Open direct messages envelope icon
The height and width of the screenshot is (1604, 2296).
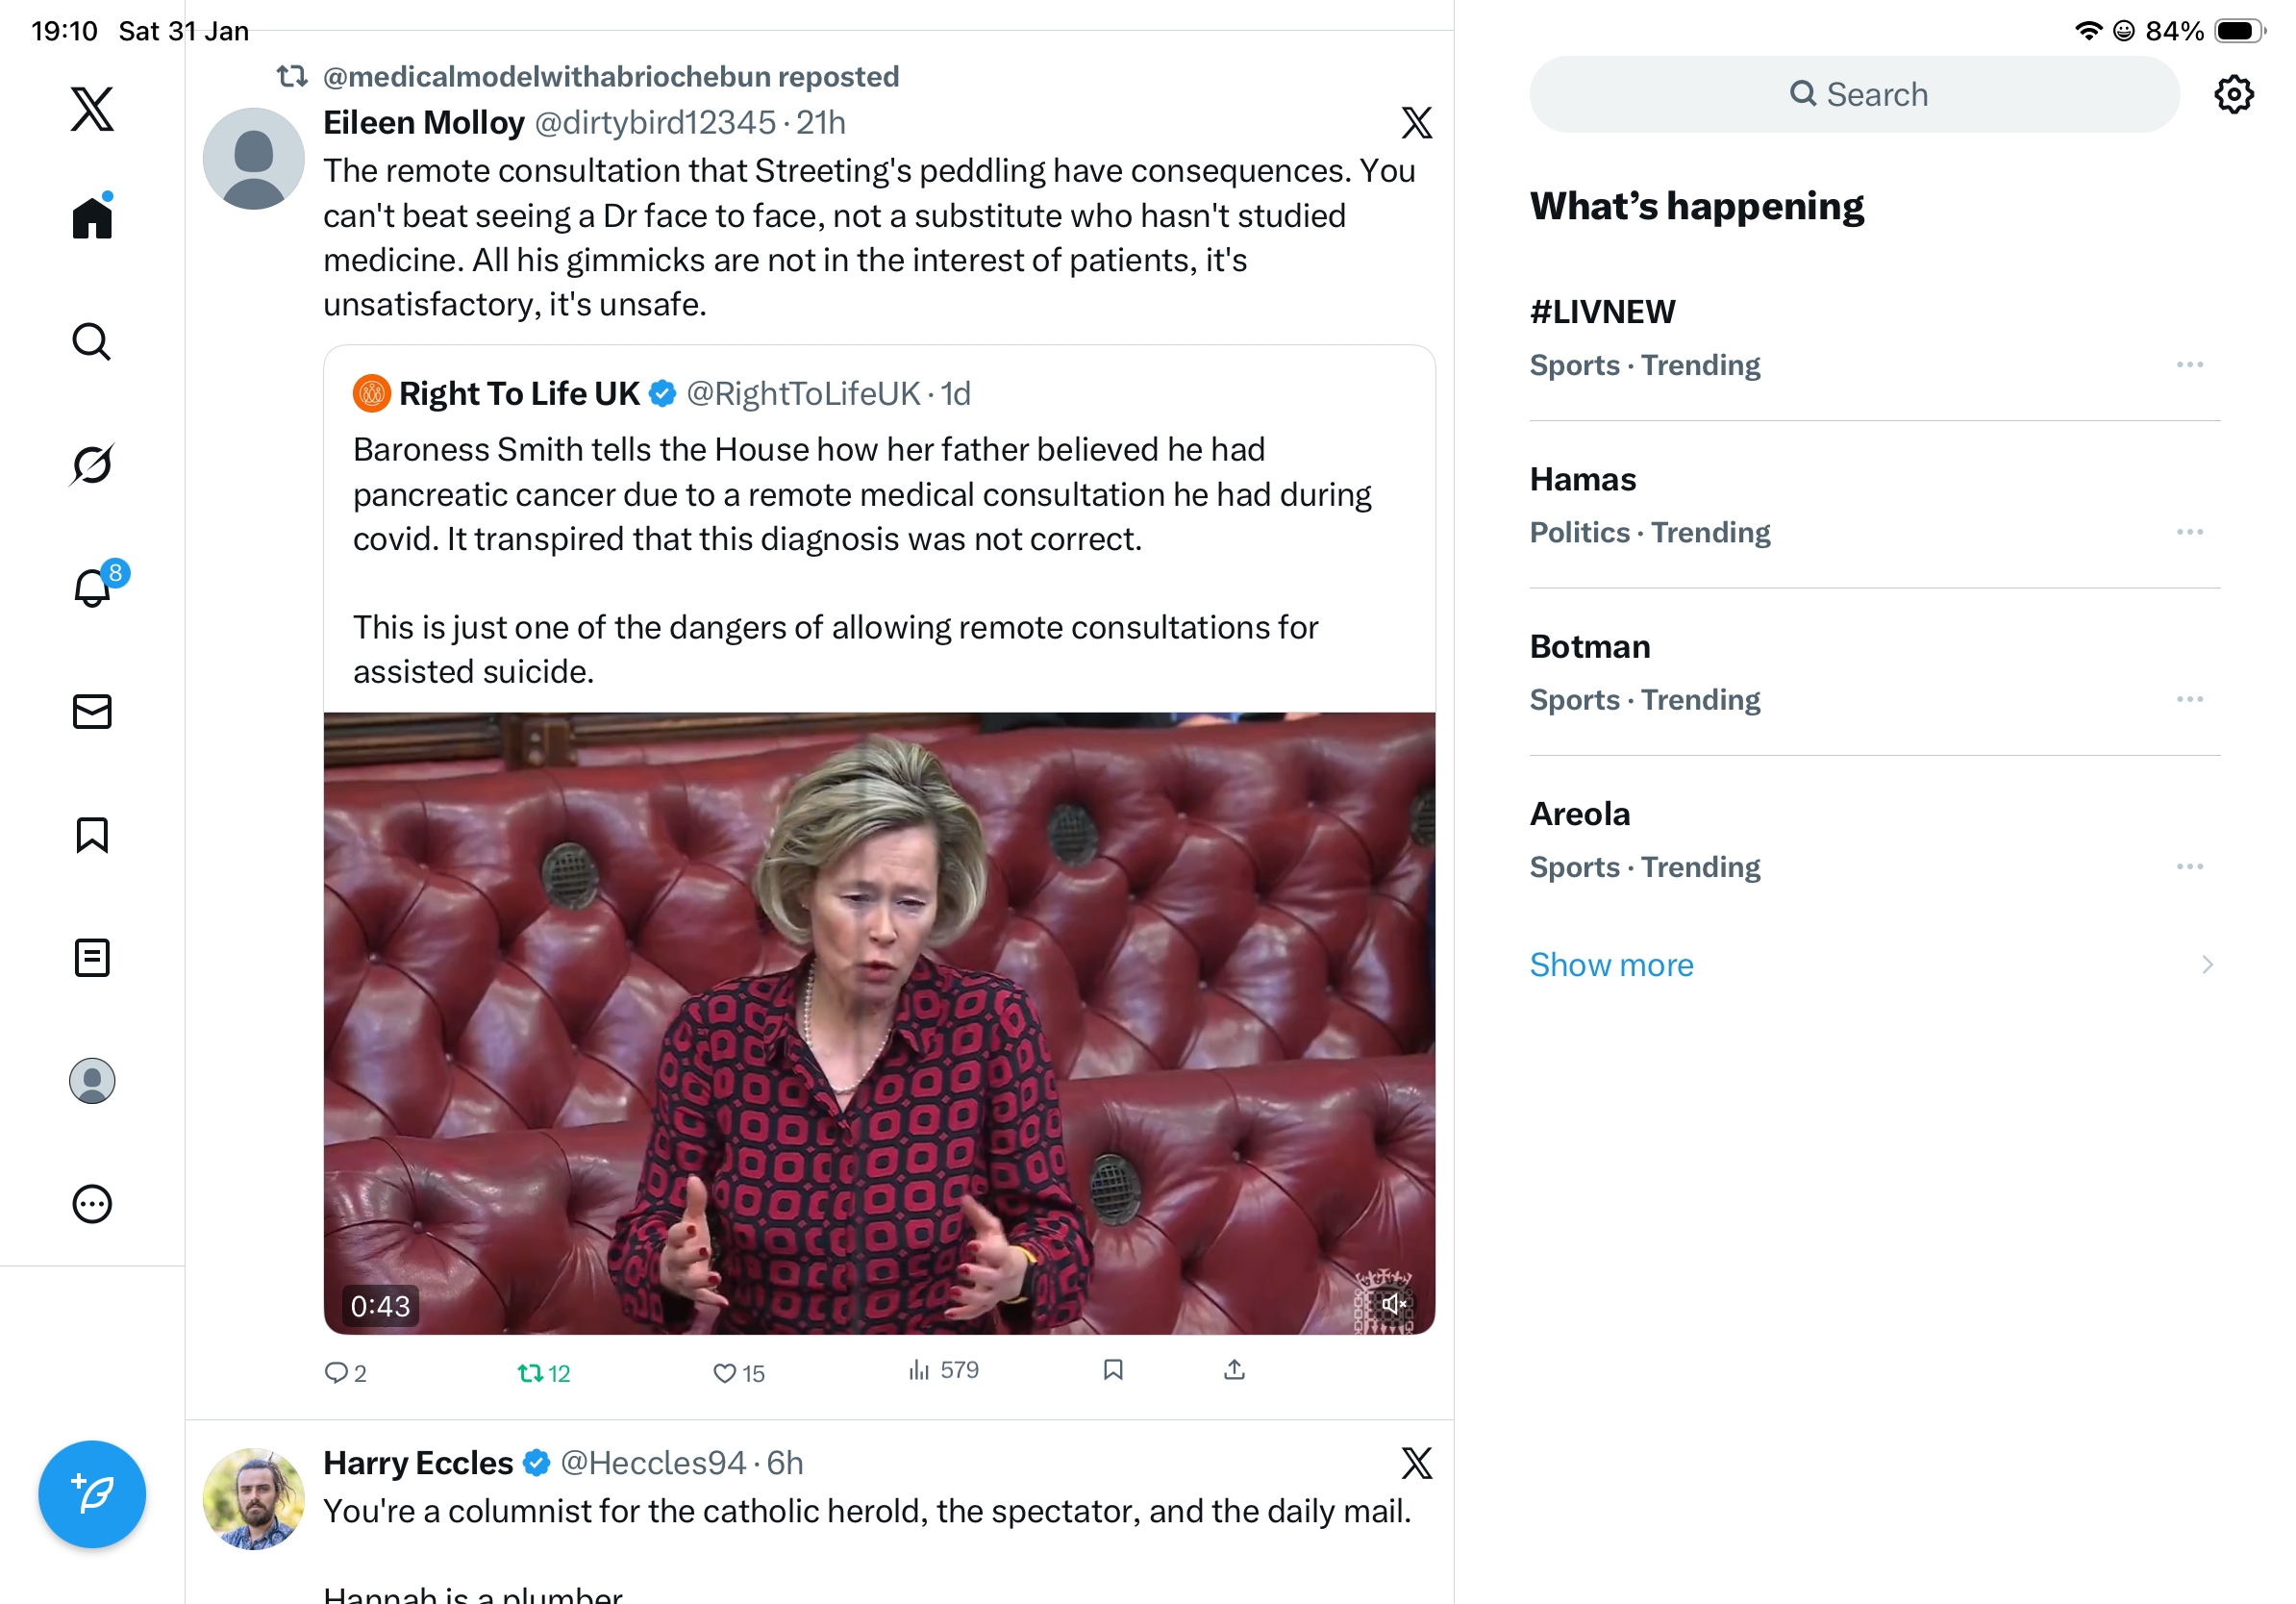[x=92, y=712]
